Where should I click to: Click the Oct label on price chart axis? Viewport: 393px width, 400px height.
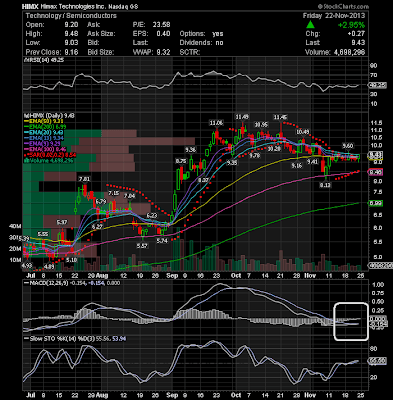236,276
